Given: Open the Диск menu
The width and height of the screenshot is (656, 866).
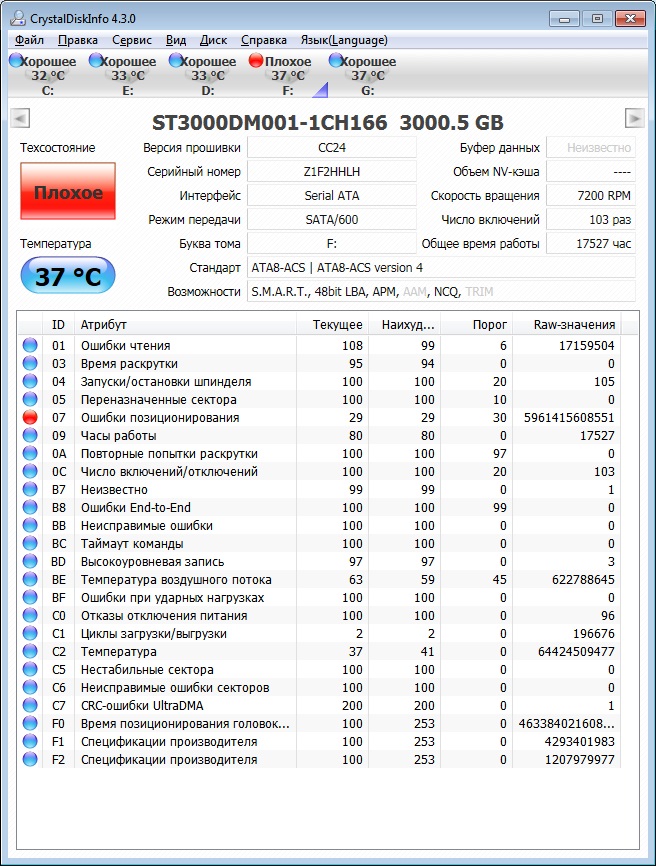Looking at the screenshot, I should pyautogui.click(x=213, y=40).
